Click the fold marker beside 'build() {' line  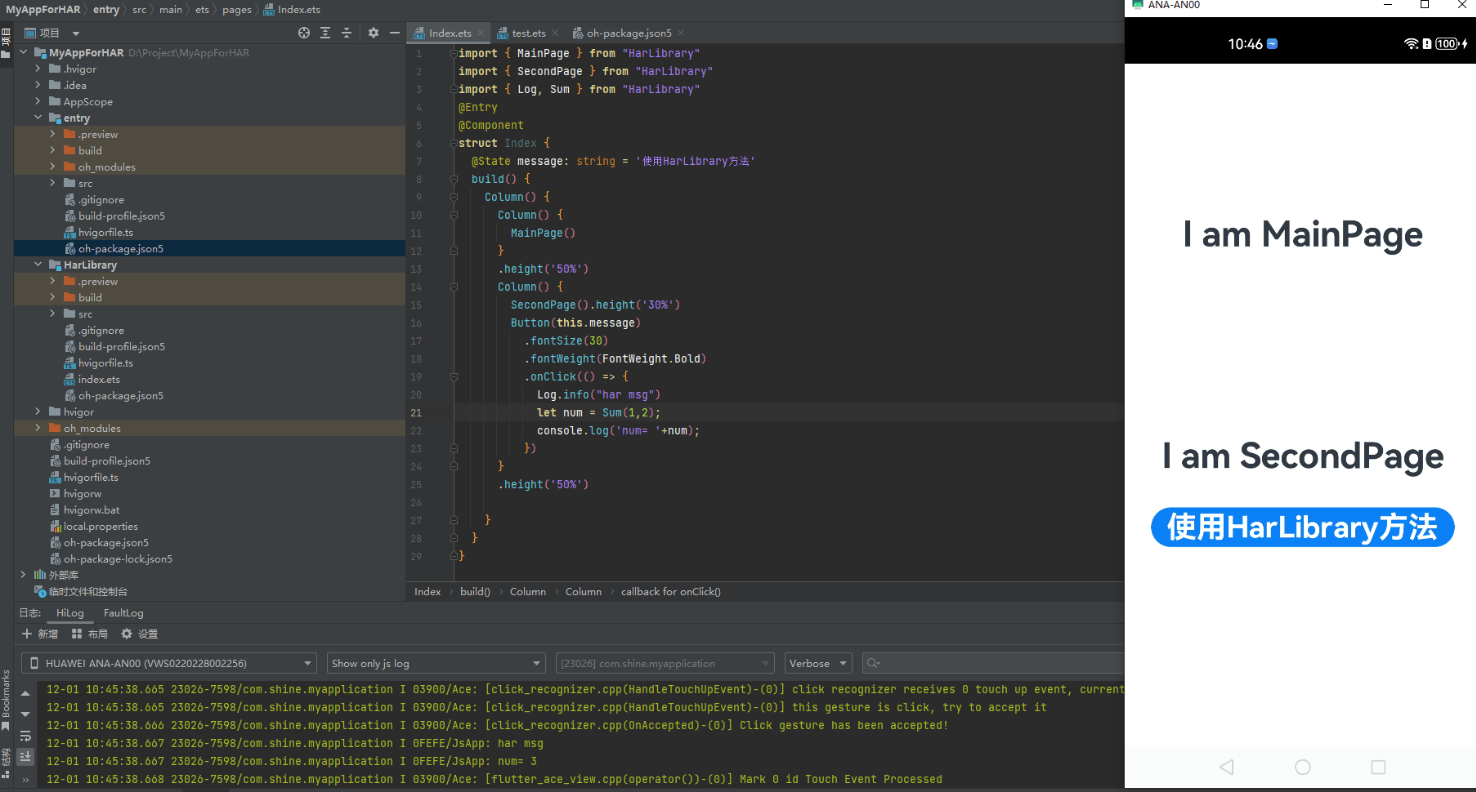point(454,179)
